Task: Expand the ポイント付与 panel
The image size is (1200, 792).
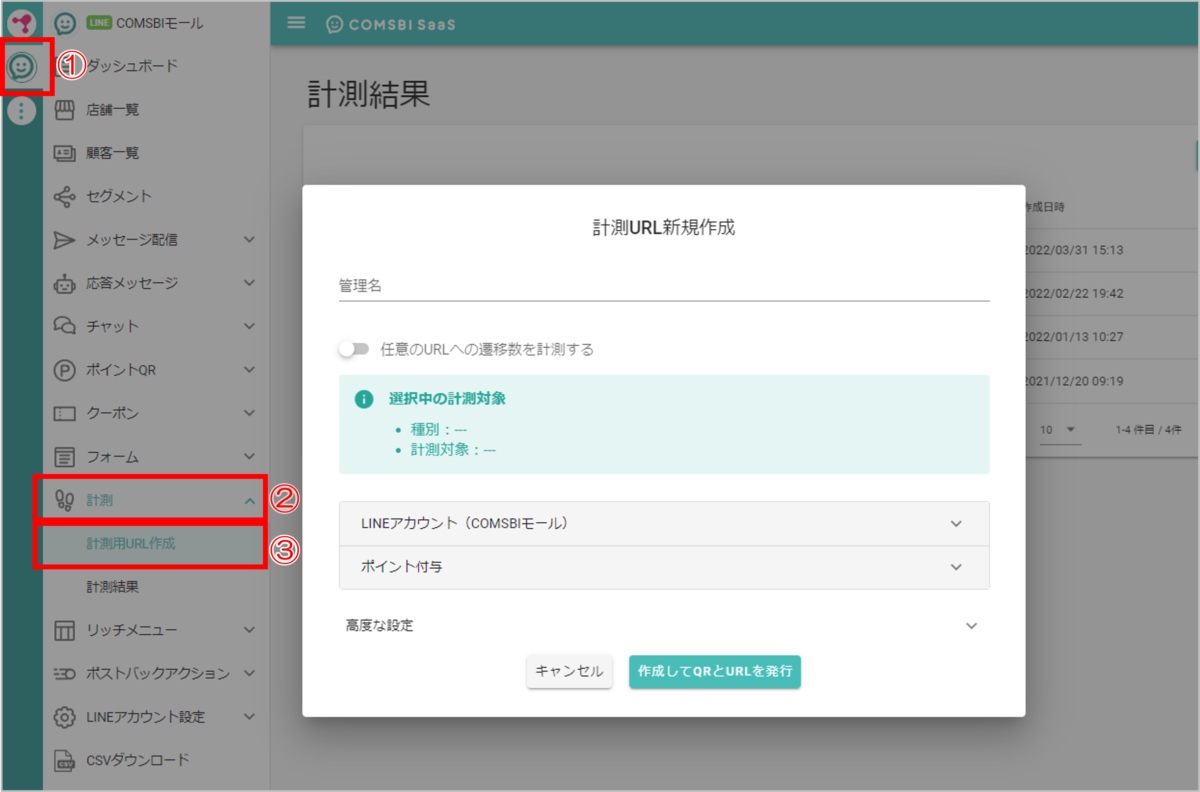Action: coord(664,567)
